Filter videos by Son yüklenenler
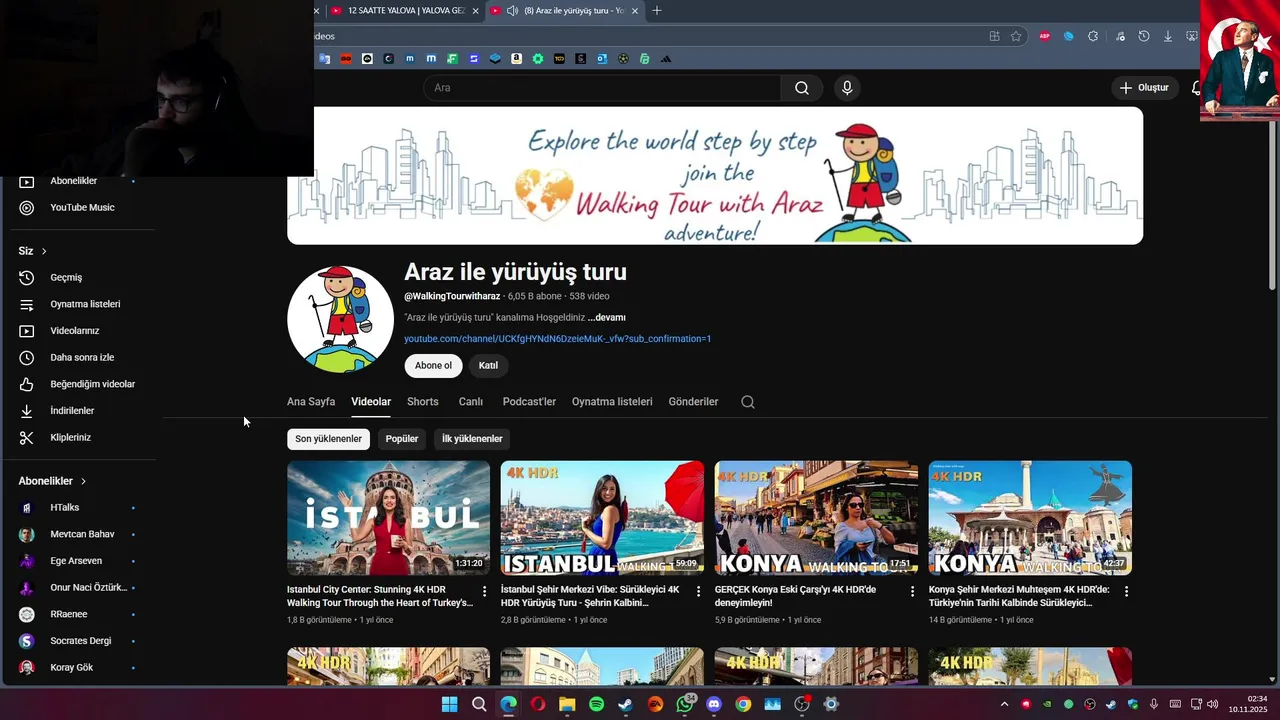1280x720 pixels. point(328,439)
